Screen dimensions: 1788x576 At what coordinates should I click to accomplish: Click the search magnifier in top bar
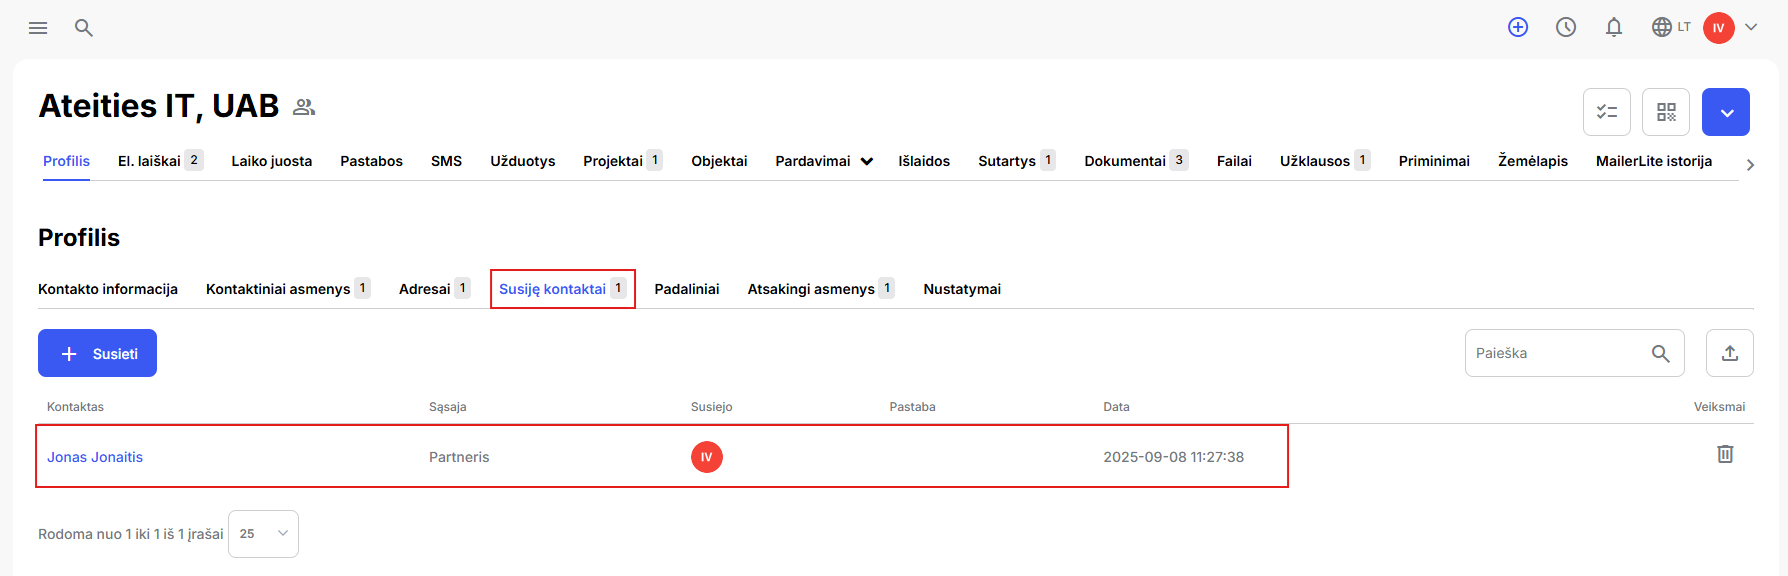[x=84, y=28]
